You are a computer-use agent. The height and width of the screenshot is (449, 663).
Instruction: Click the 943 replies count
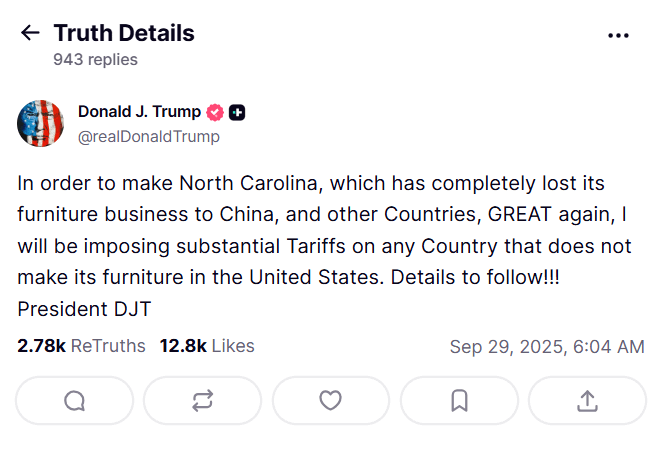click(95, 60)
